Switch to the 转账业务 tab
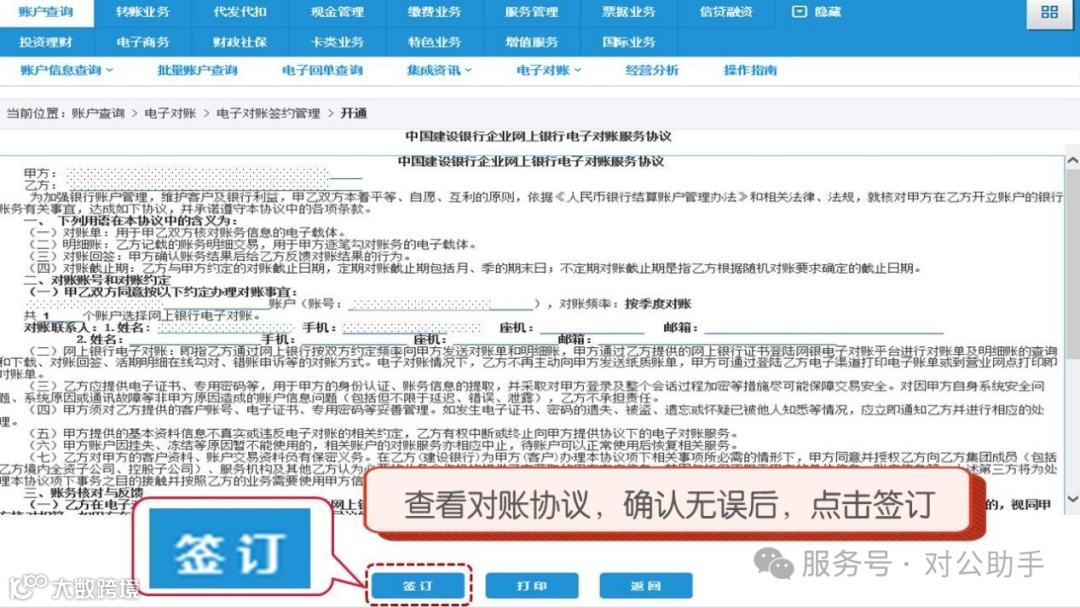Image resolution: width=1080 pixels, height=608 pixels. [143, 12]
